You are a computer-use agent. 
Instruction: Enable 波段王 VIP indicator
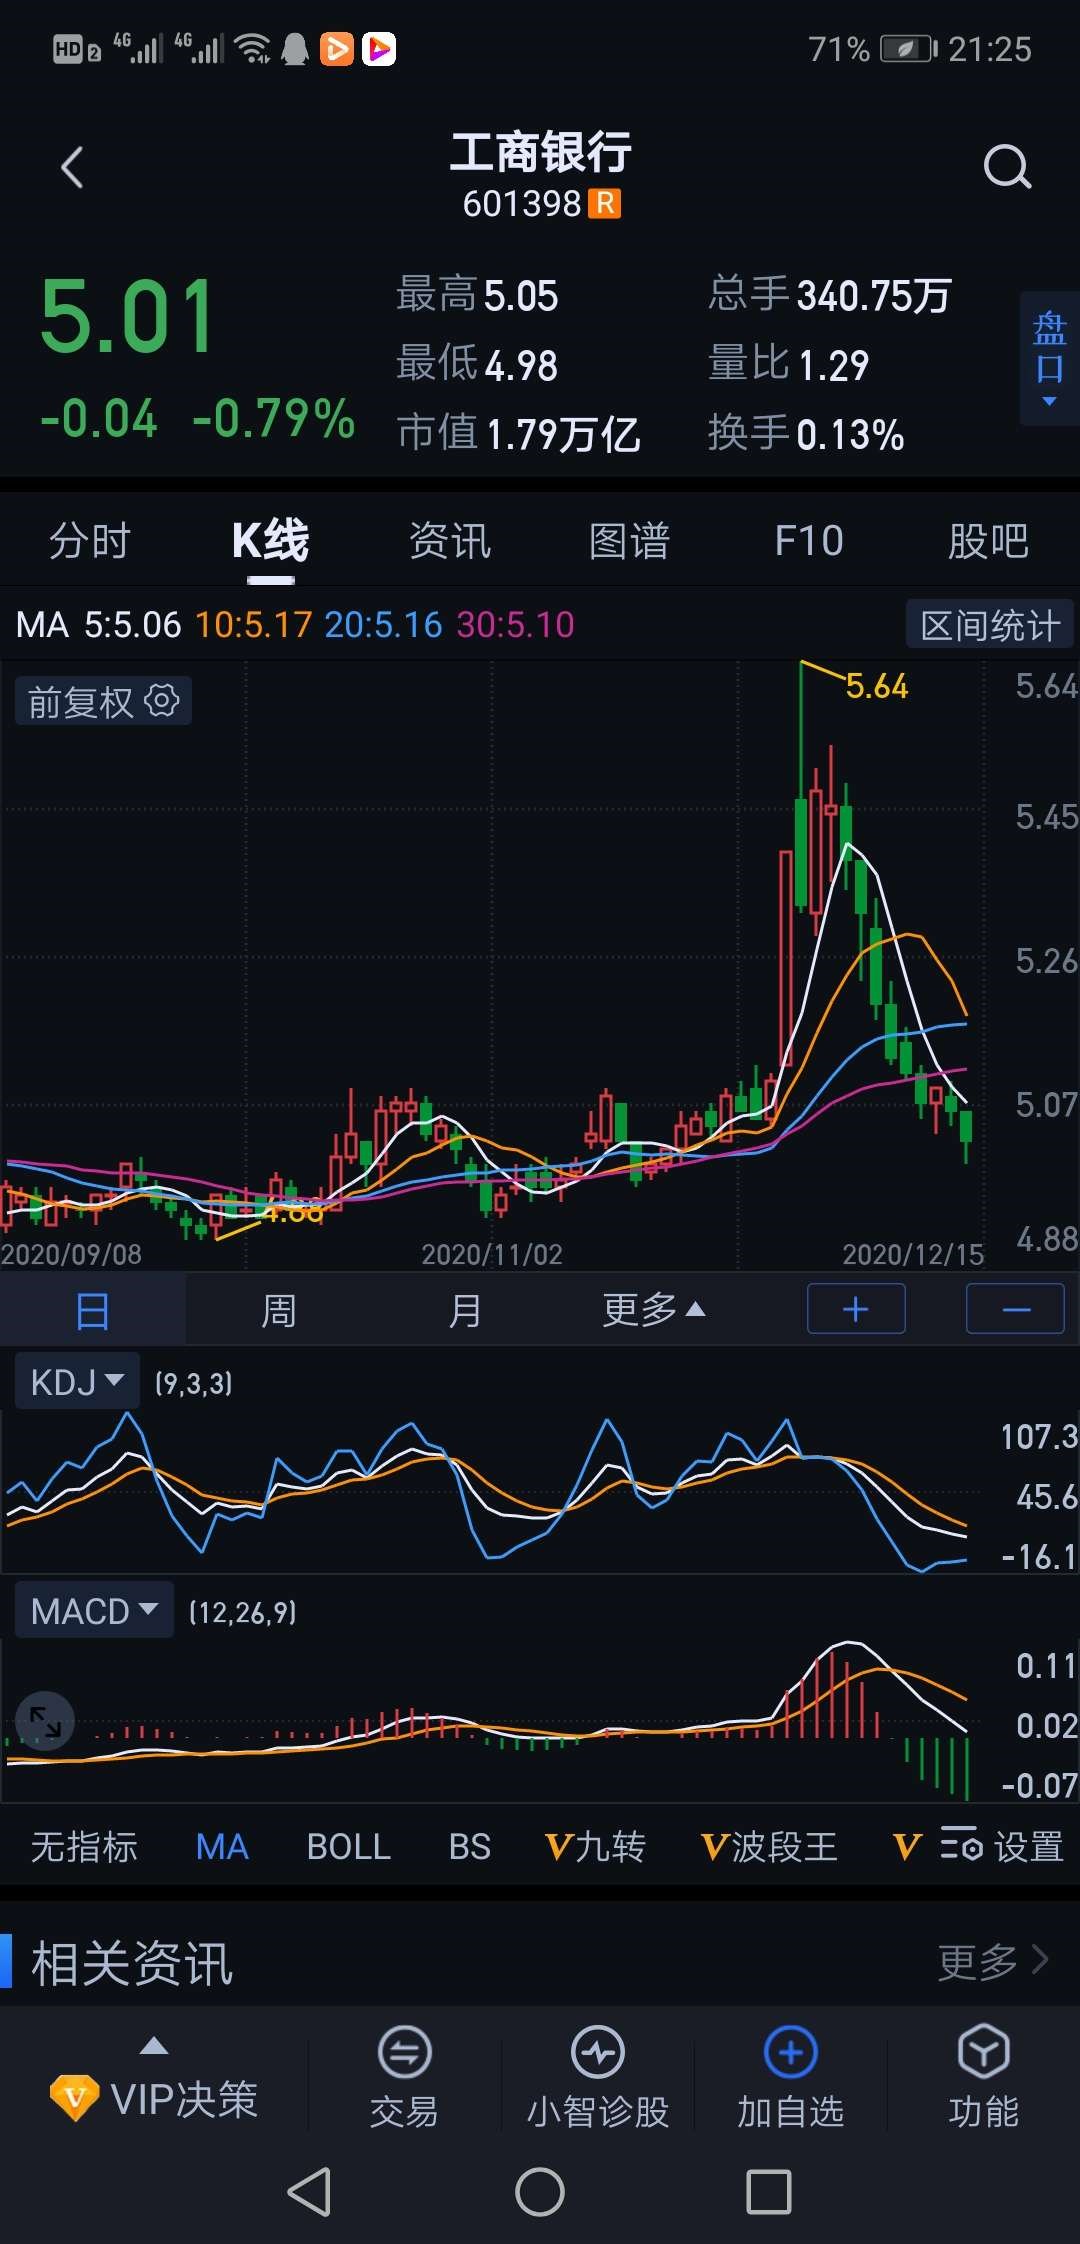pyautogui.click(x=769, y=1846)
